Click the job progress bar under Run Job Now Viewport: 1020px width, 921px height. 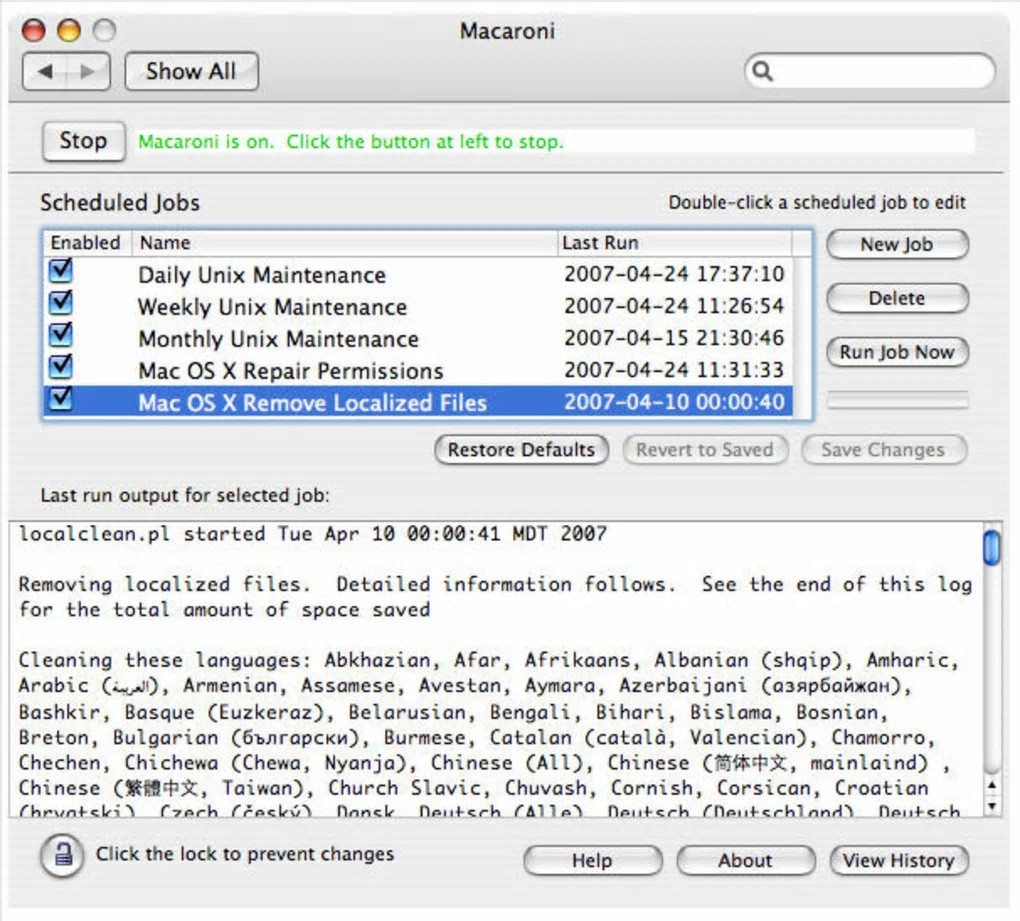897,400
